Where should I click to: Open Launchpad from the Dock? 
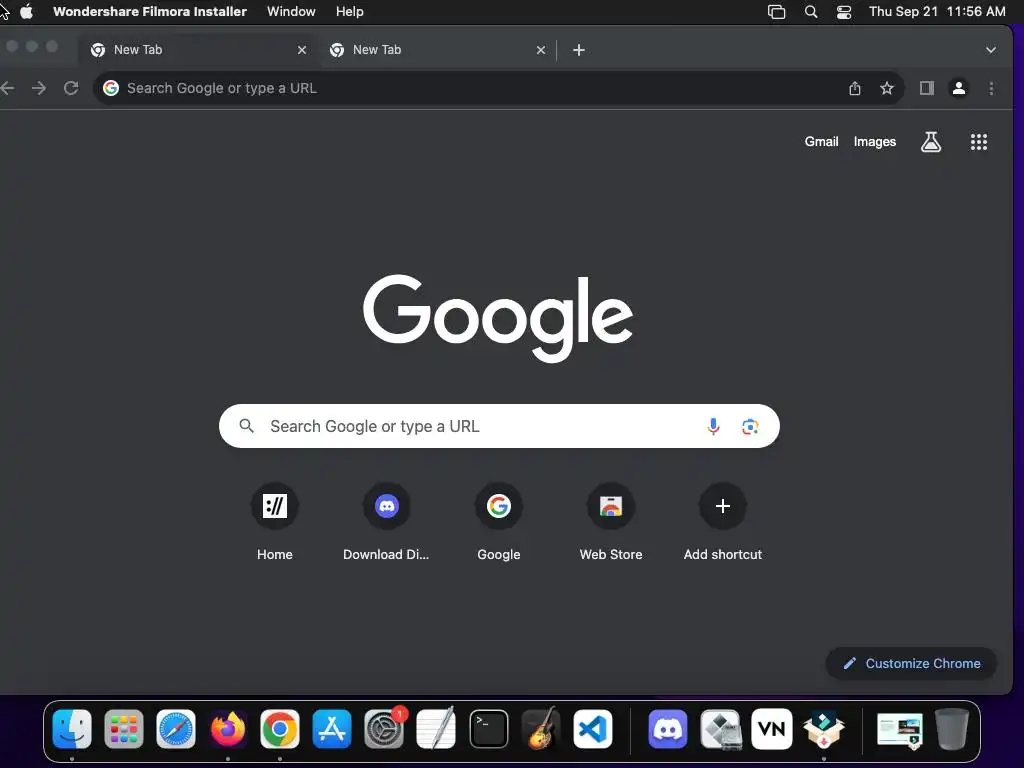pos(123,729)
